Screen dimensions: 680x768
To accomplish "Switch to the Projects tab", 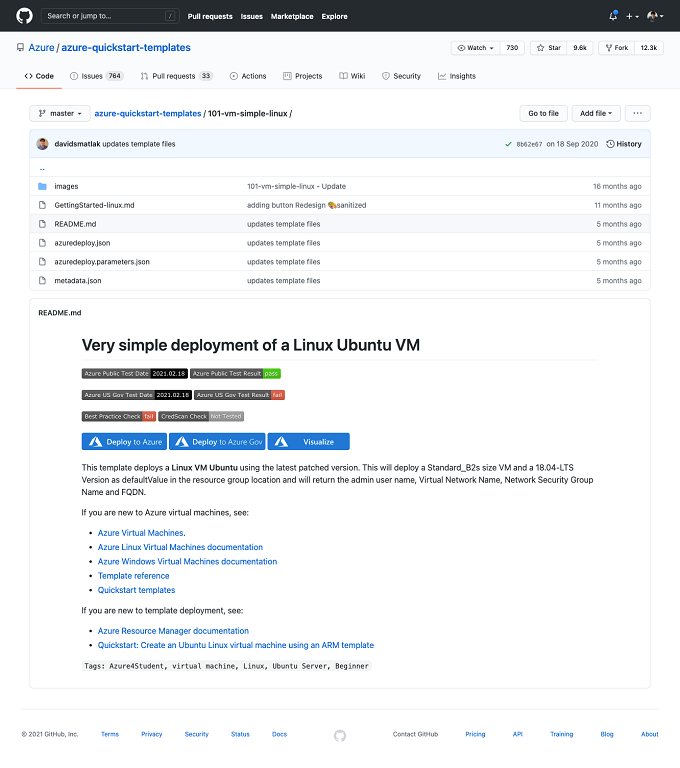I will coord(303,76).
